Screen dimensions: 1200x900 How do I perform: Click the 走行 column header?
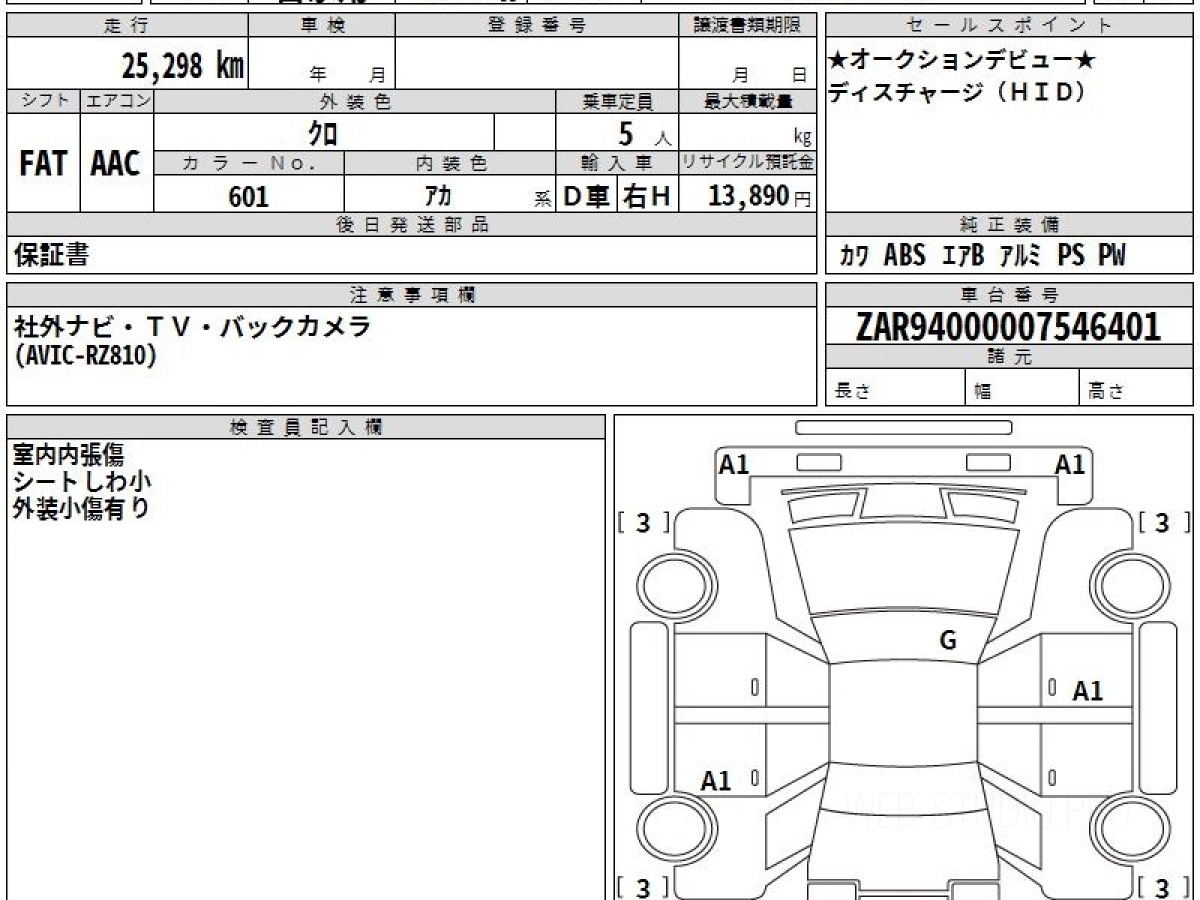point(127,26)
